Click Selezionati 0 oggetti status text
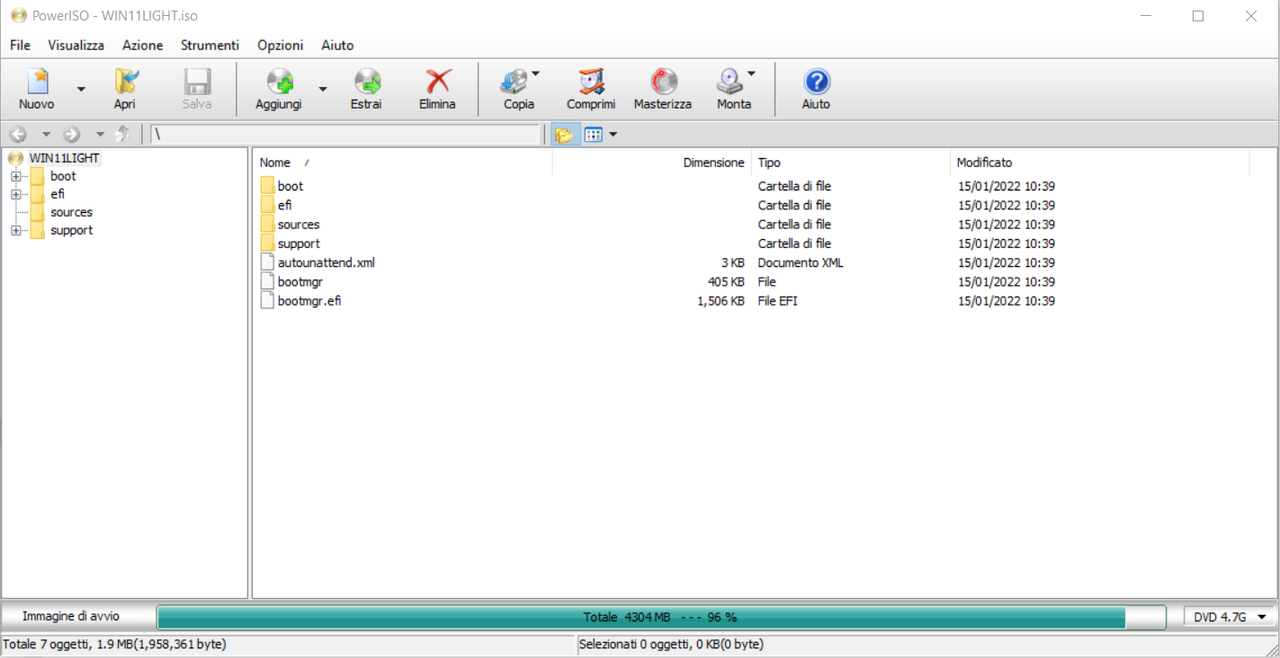 (x=671, y=645)
